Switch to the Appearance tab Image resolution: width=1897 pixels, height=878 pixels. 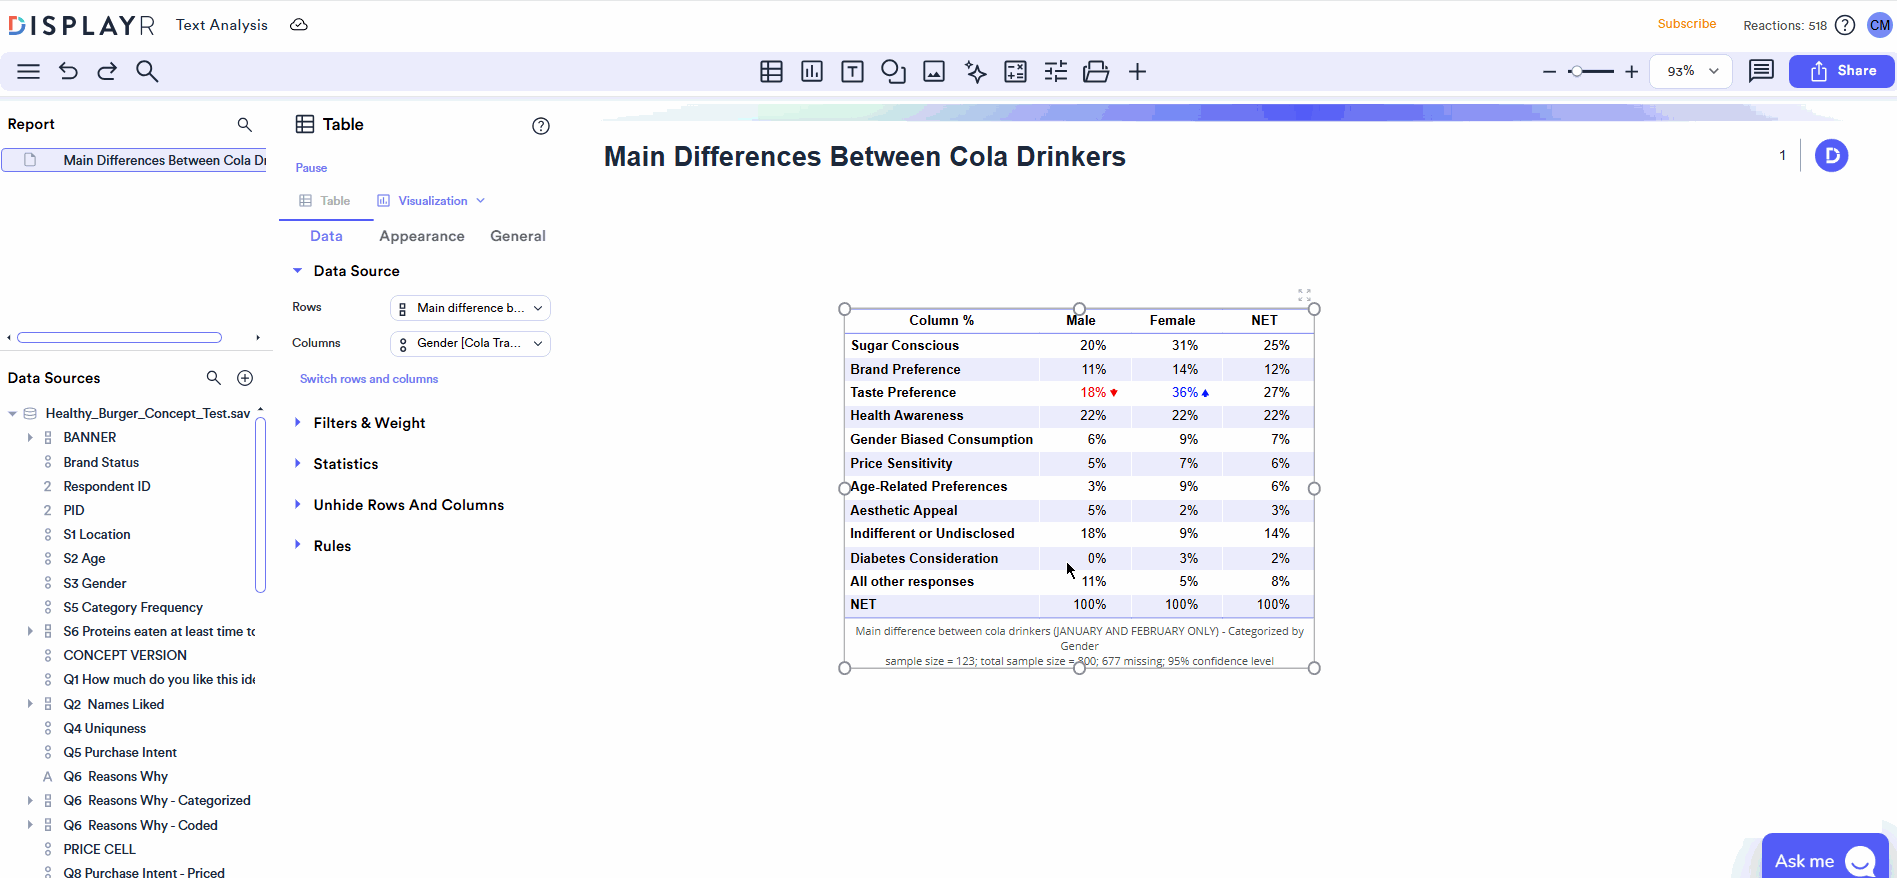(x=421, y=236)
